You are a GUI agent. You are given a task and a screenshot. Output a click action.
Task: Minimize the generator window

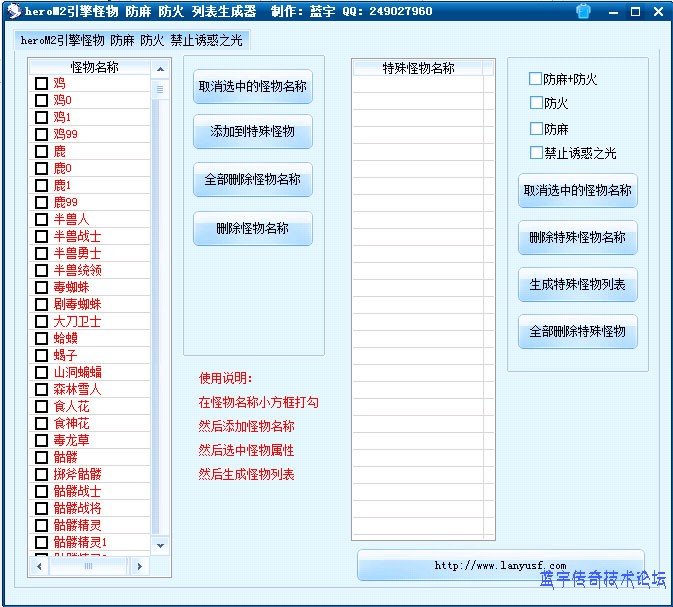point(613,12)
